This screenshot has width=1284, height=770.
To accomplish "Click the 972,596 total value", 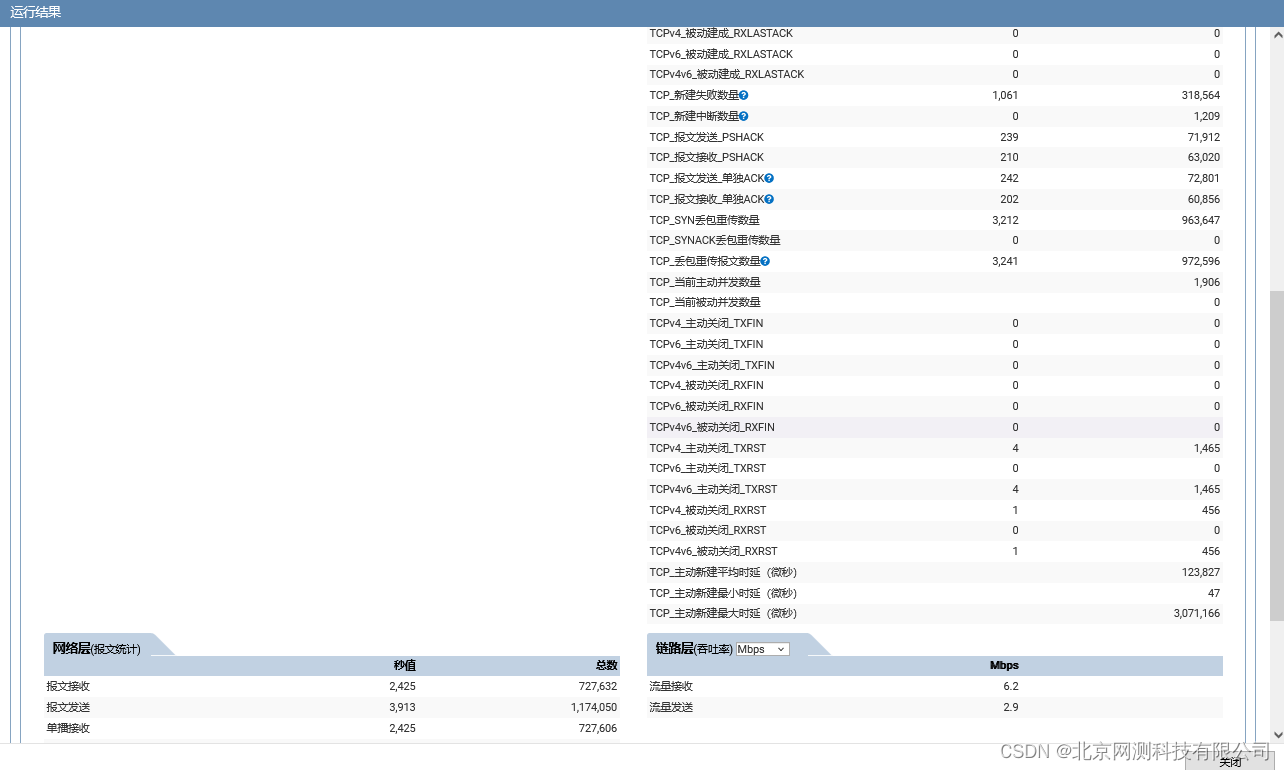I will point(1200,261).
